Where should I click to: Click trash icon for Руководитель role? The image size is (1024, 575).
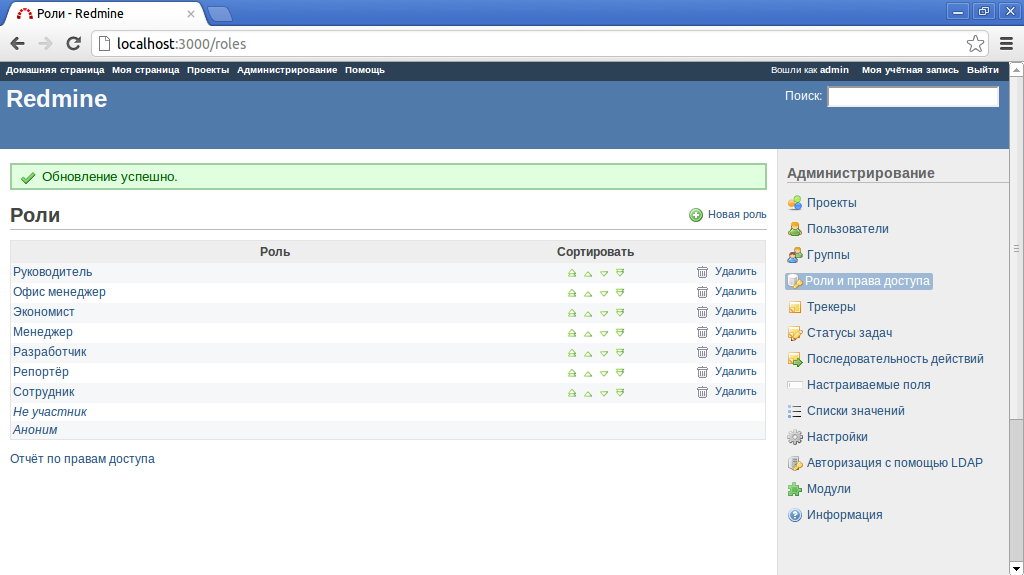pos(702,272)
